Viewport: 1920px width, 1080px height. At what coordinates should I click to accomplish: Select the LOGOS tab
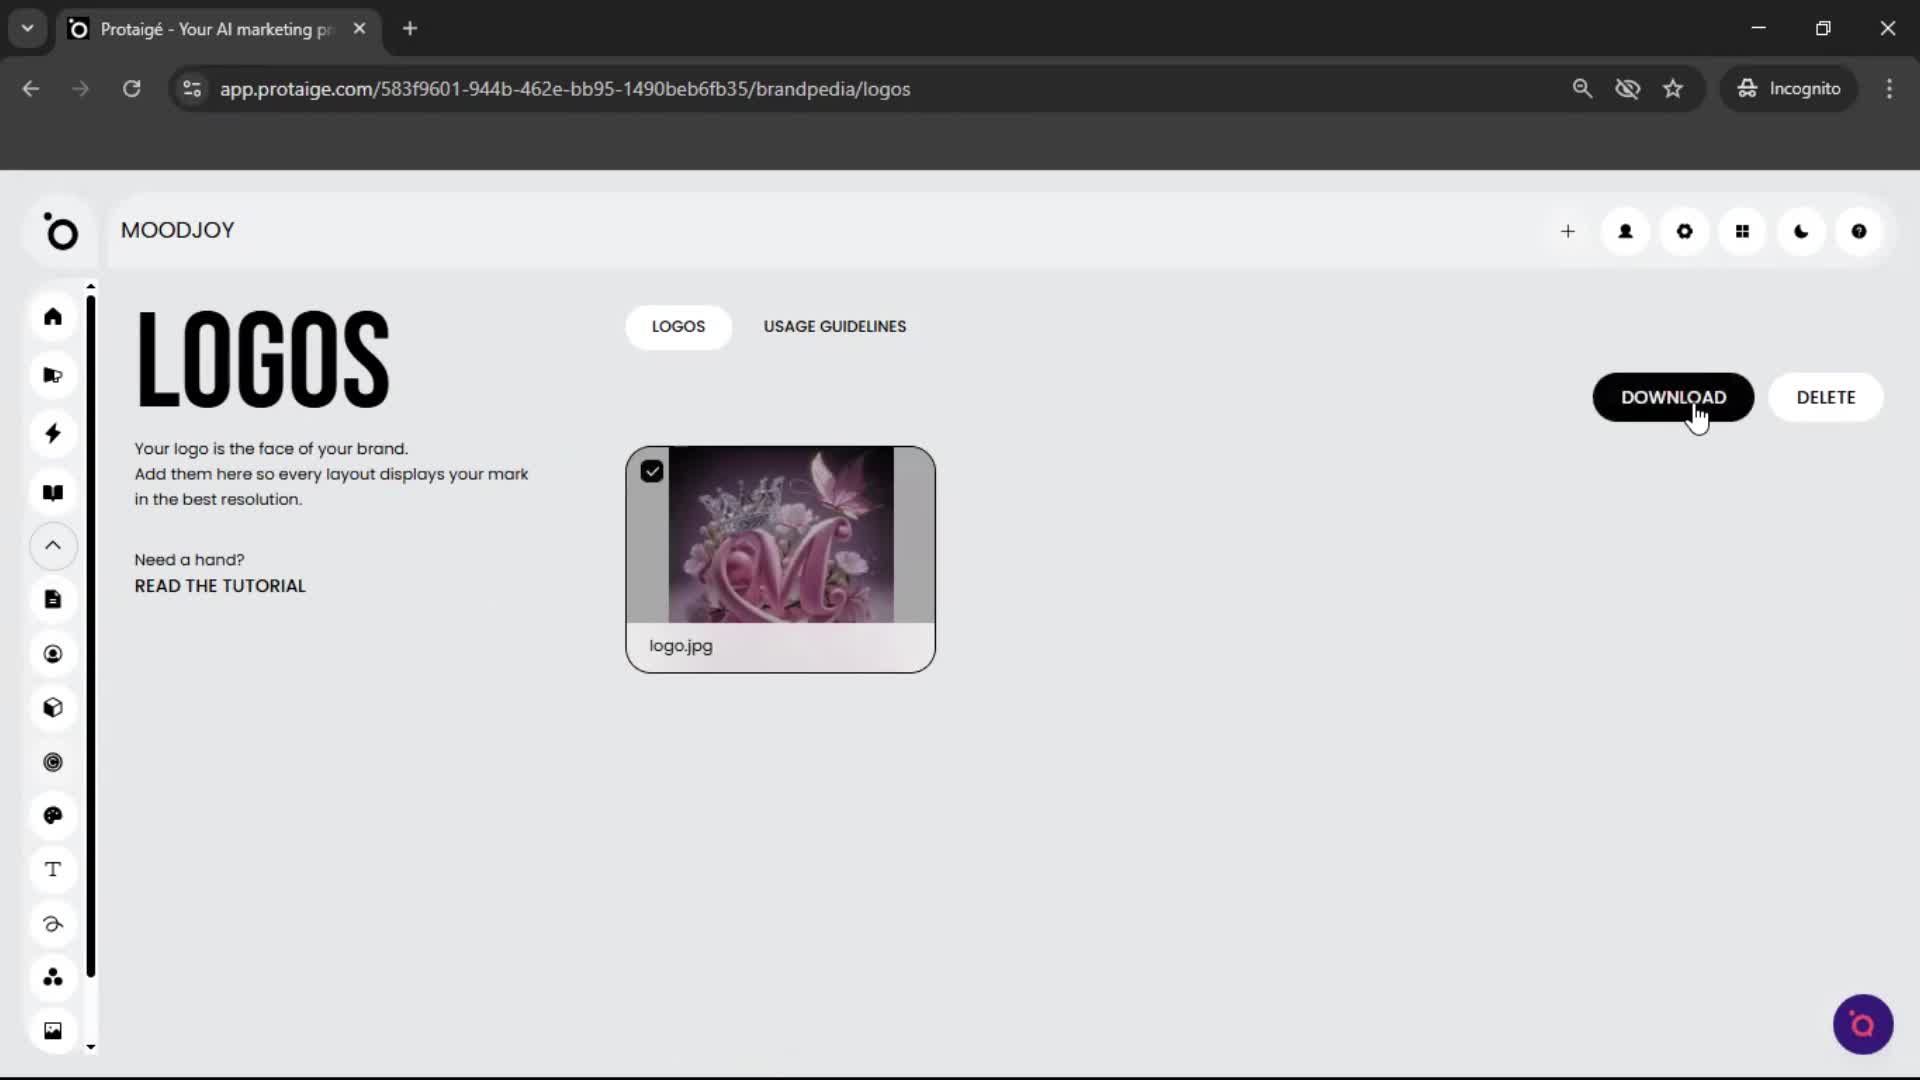[678, 326]
